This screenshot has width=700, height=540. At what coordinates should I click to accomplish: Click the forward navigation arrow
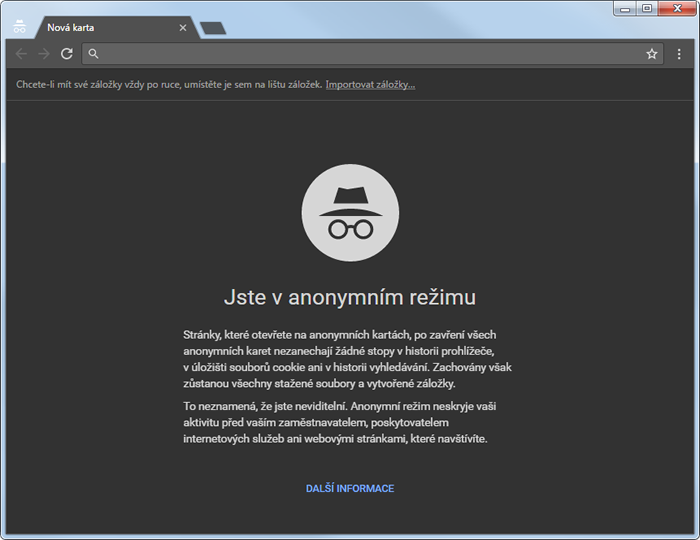(x=44, y=54)
